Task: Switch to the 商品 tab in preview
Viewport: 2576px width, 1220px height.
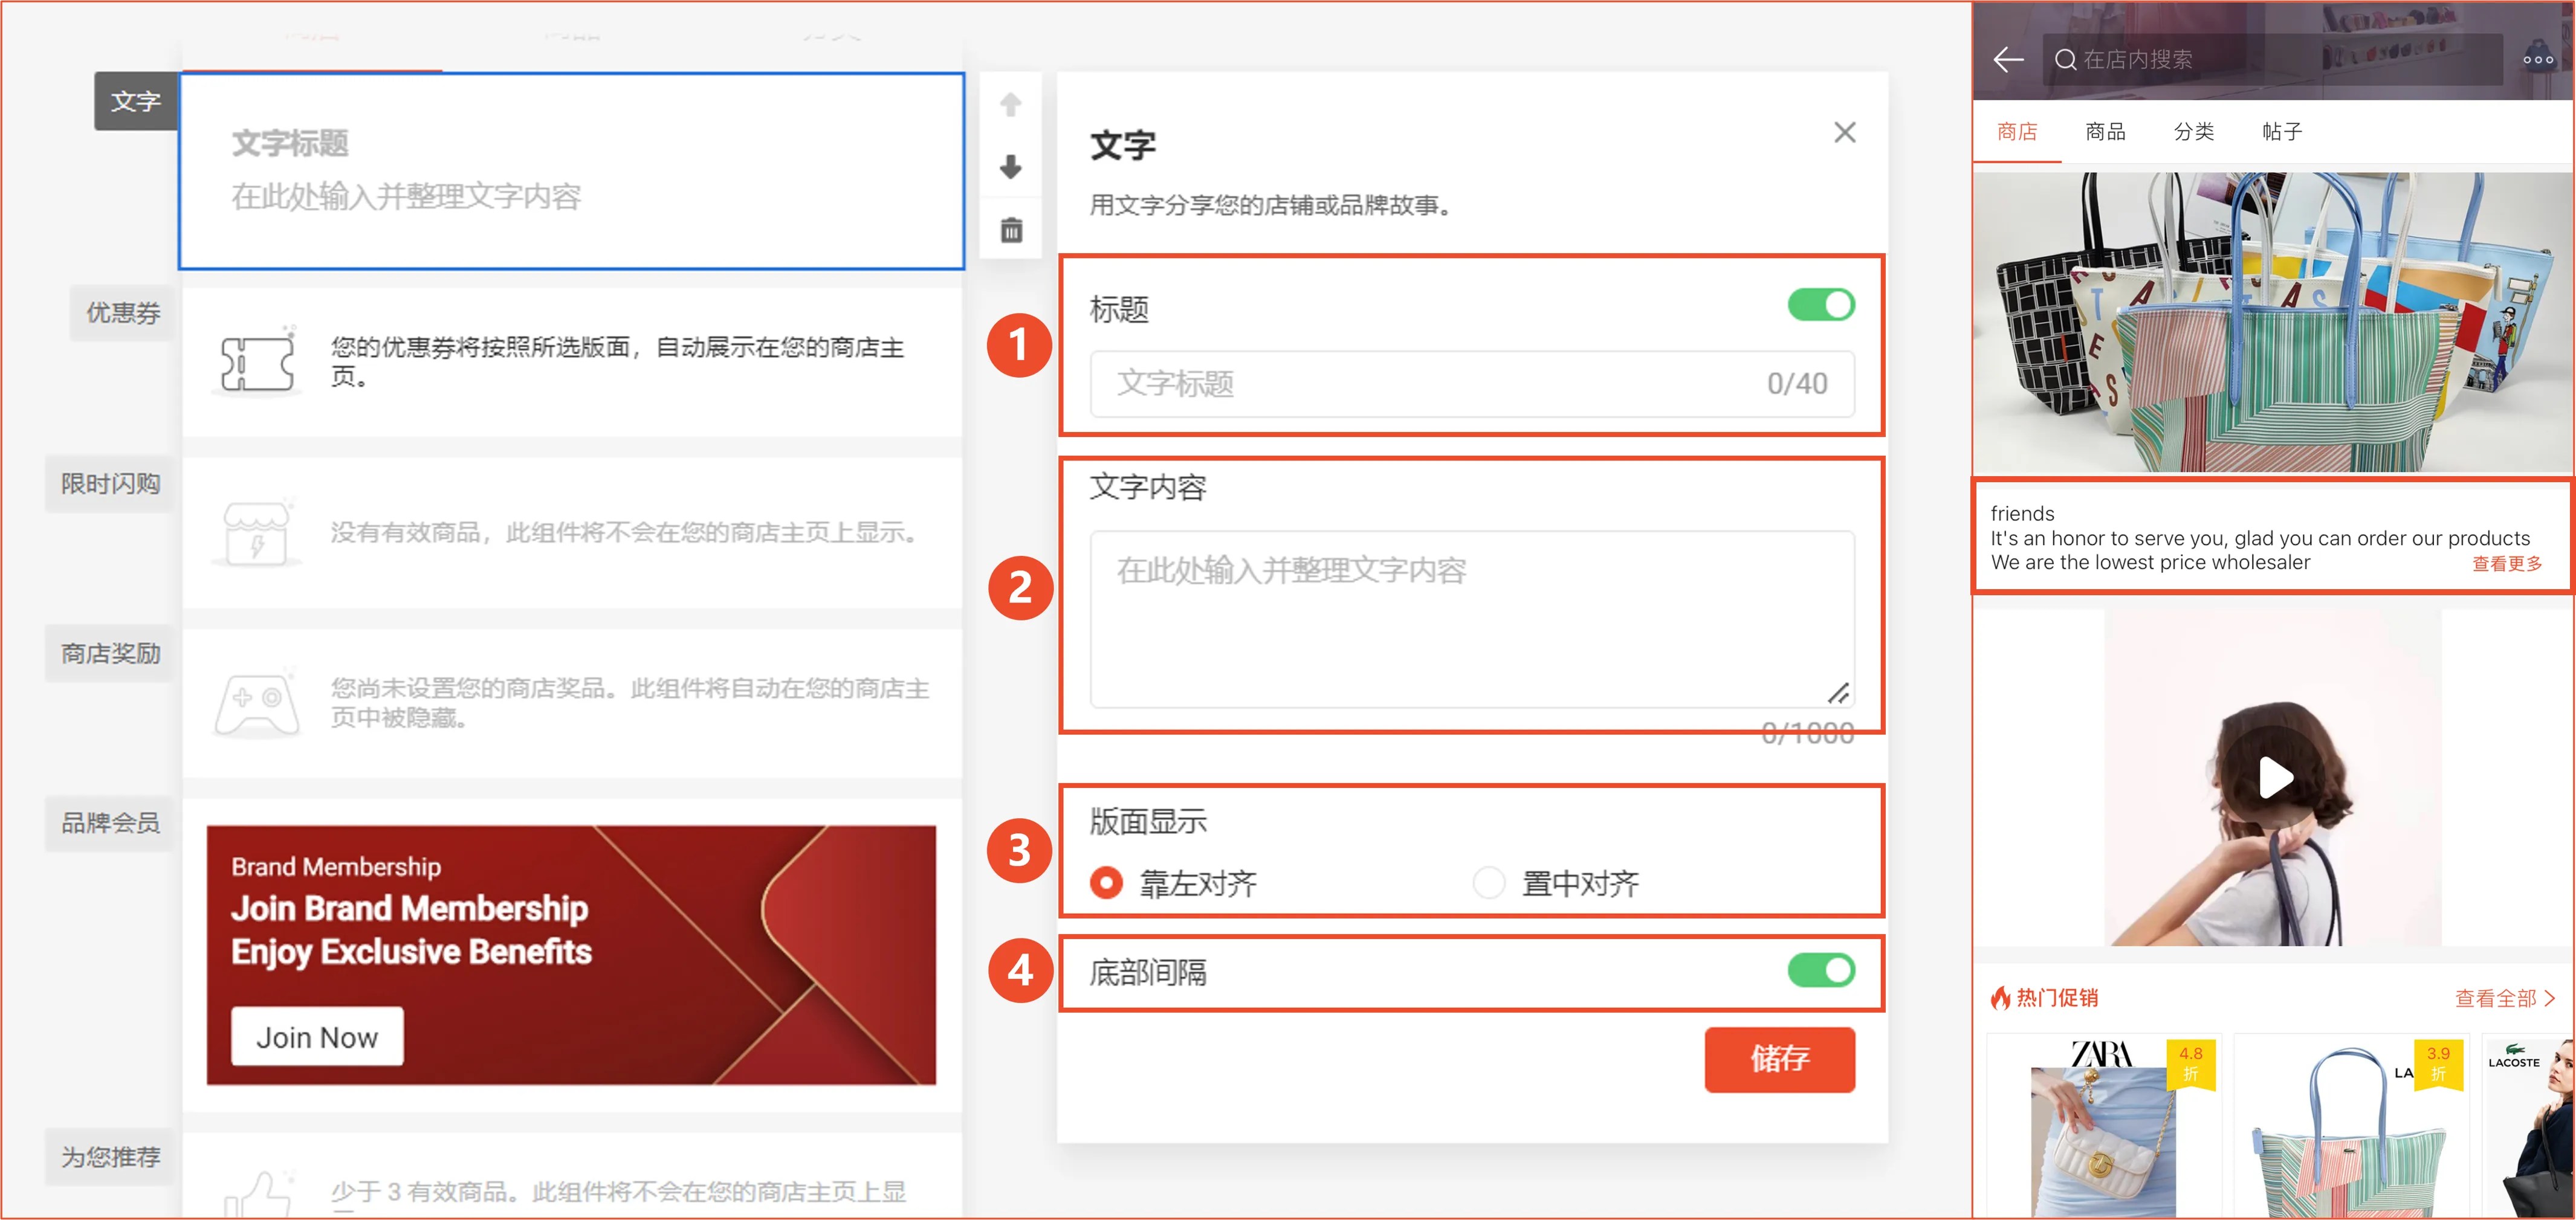Action: [x=2106, y=131]
